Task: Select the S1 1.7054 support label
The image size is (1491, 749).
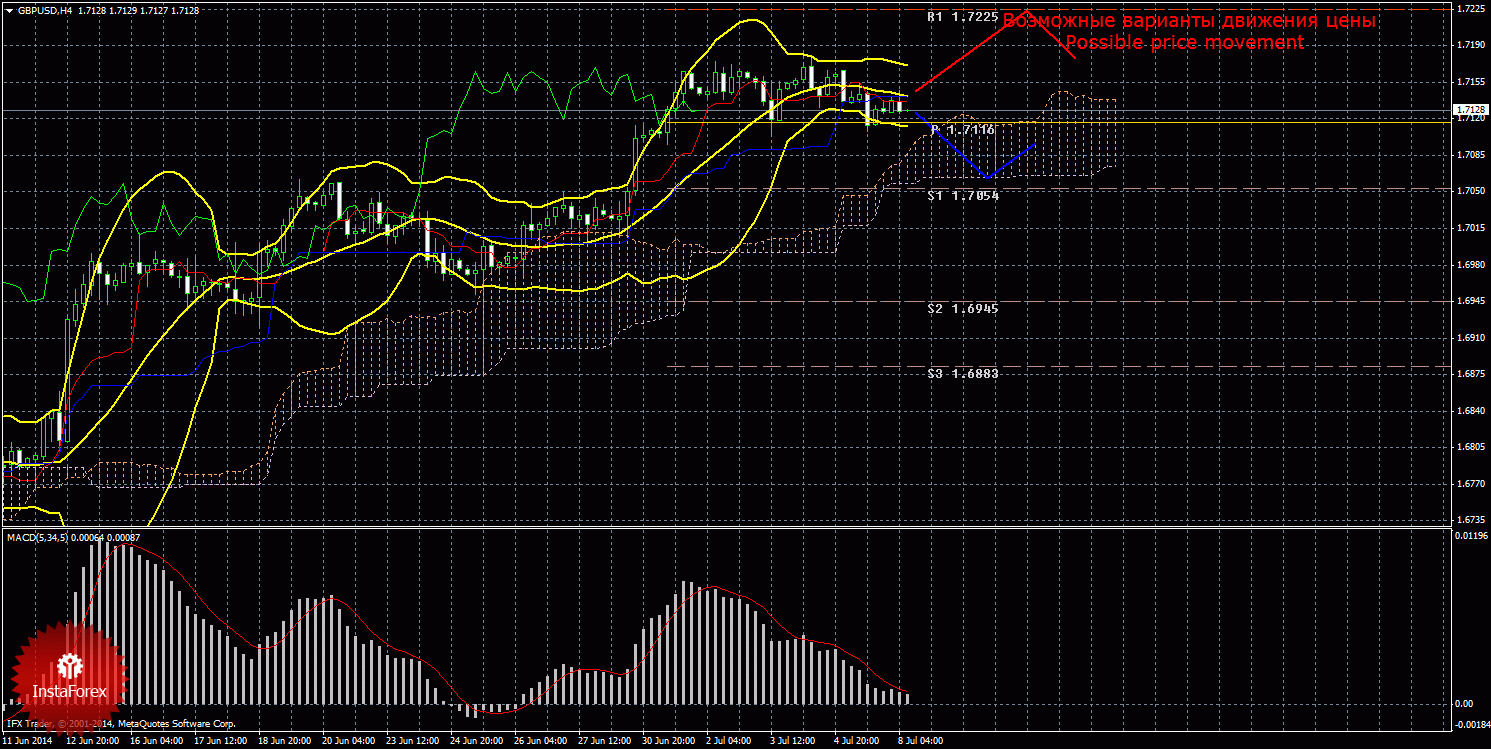Action: pos(962,196)
